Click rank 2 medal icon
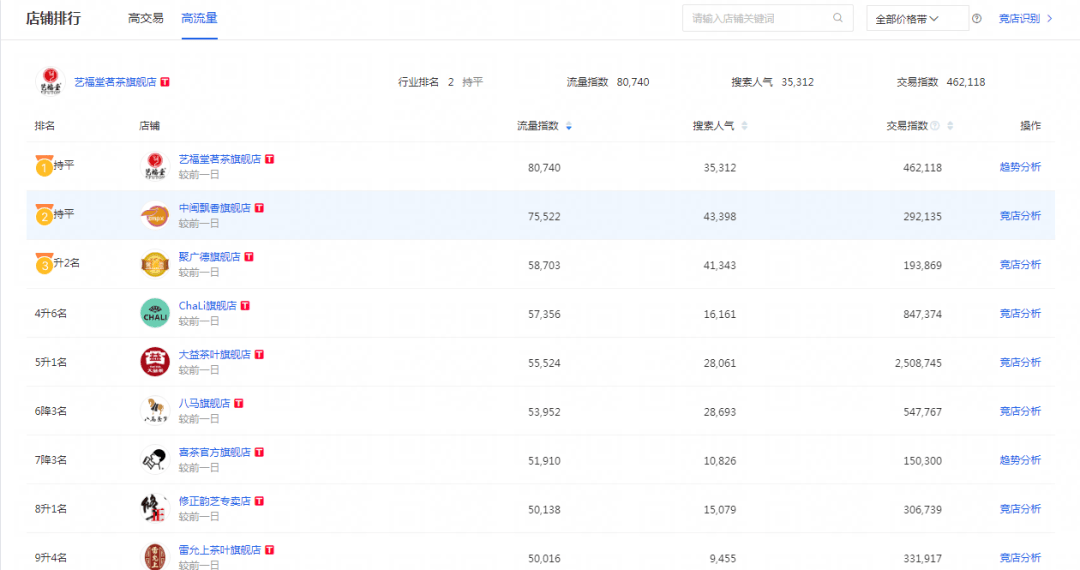 (x=44, y=215)
